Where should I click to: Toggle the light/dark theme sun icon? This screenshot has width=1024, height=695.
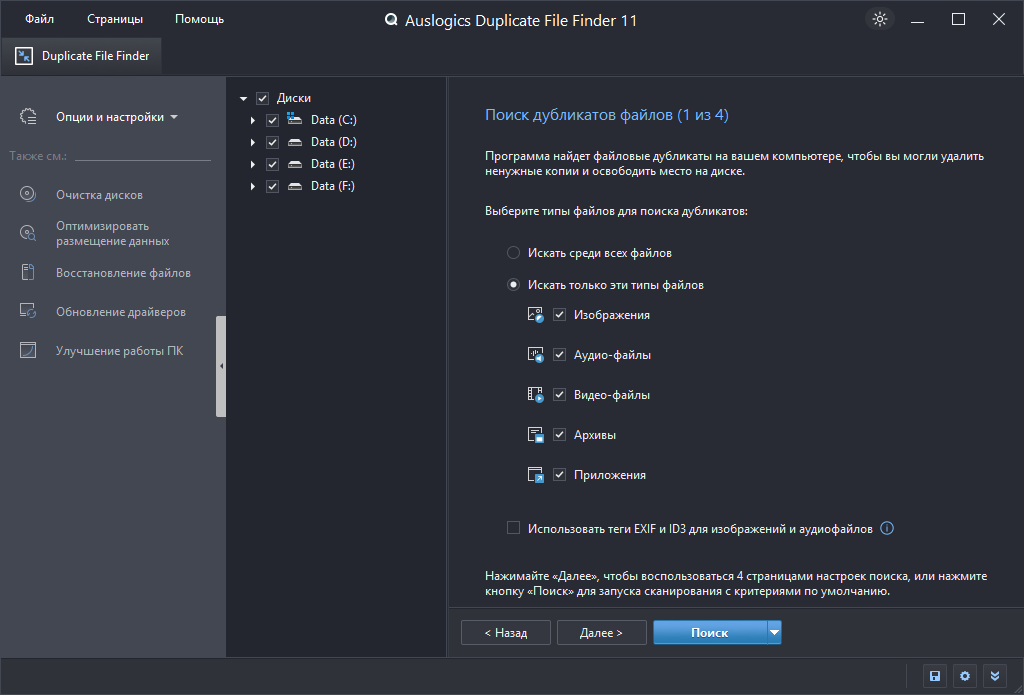pyautogui.click(x=880, y=19)
